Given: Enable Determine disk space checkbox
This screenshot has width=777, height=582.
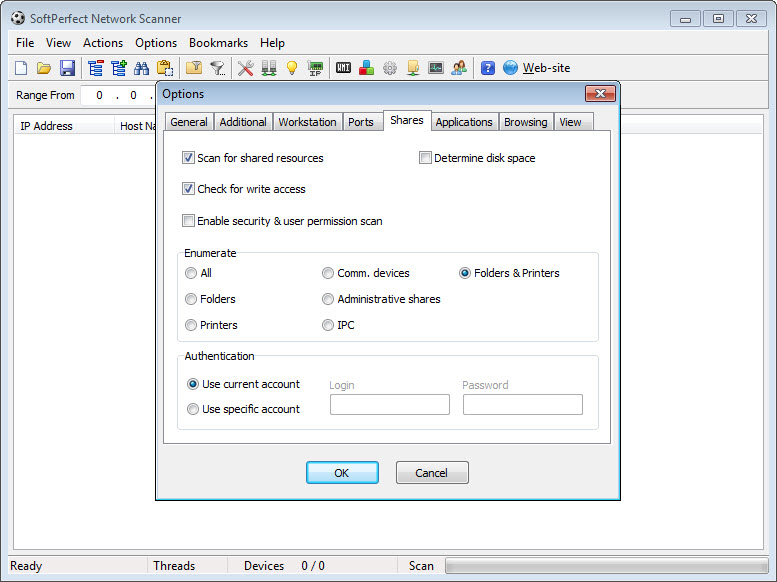Looking at the screenshot, I should pos(425,158).
